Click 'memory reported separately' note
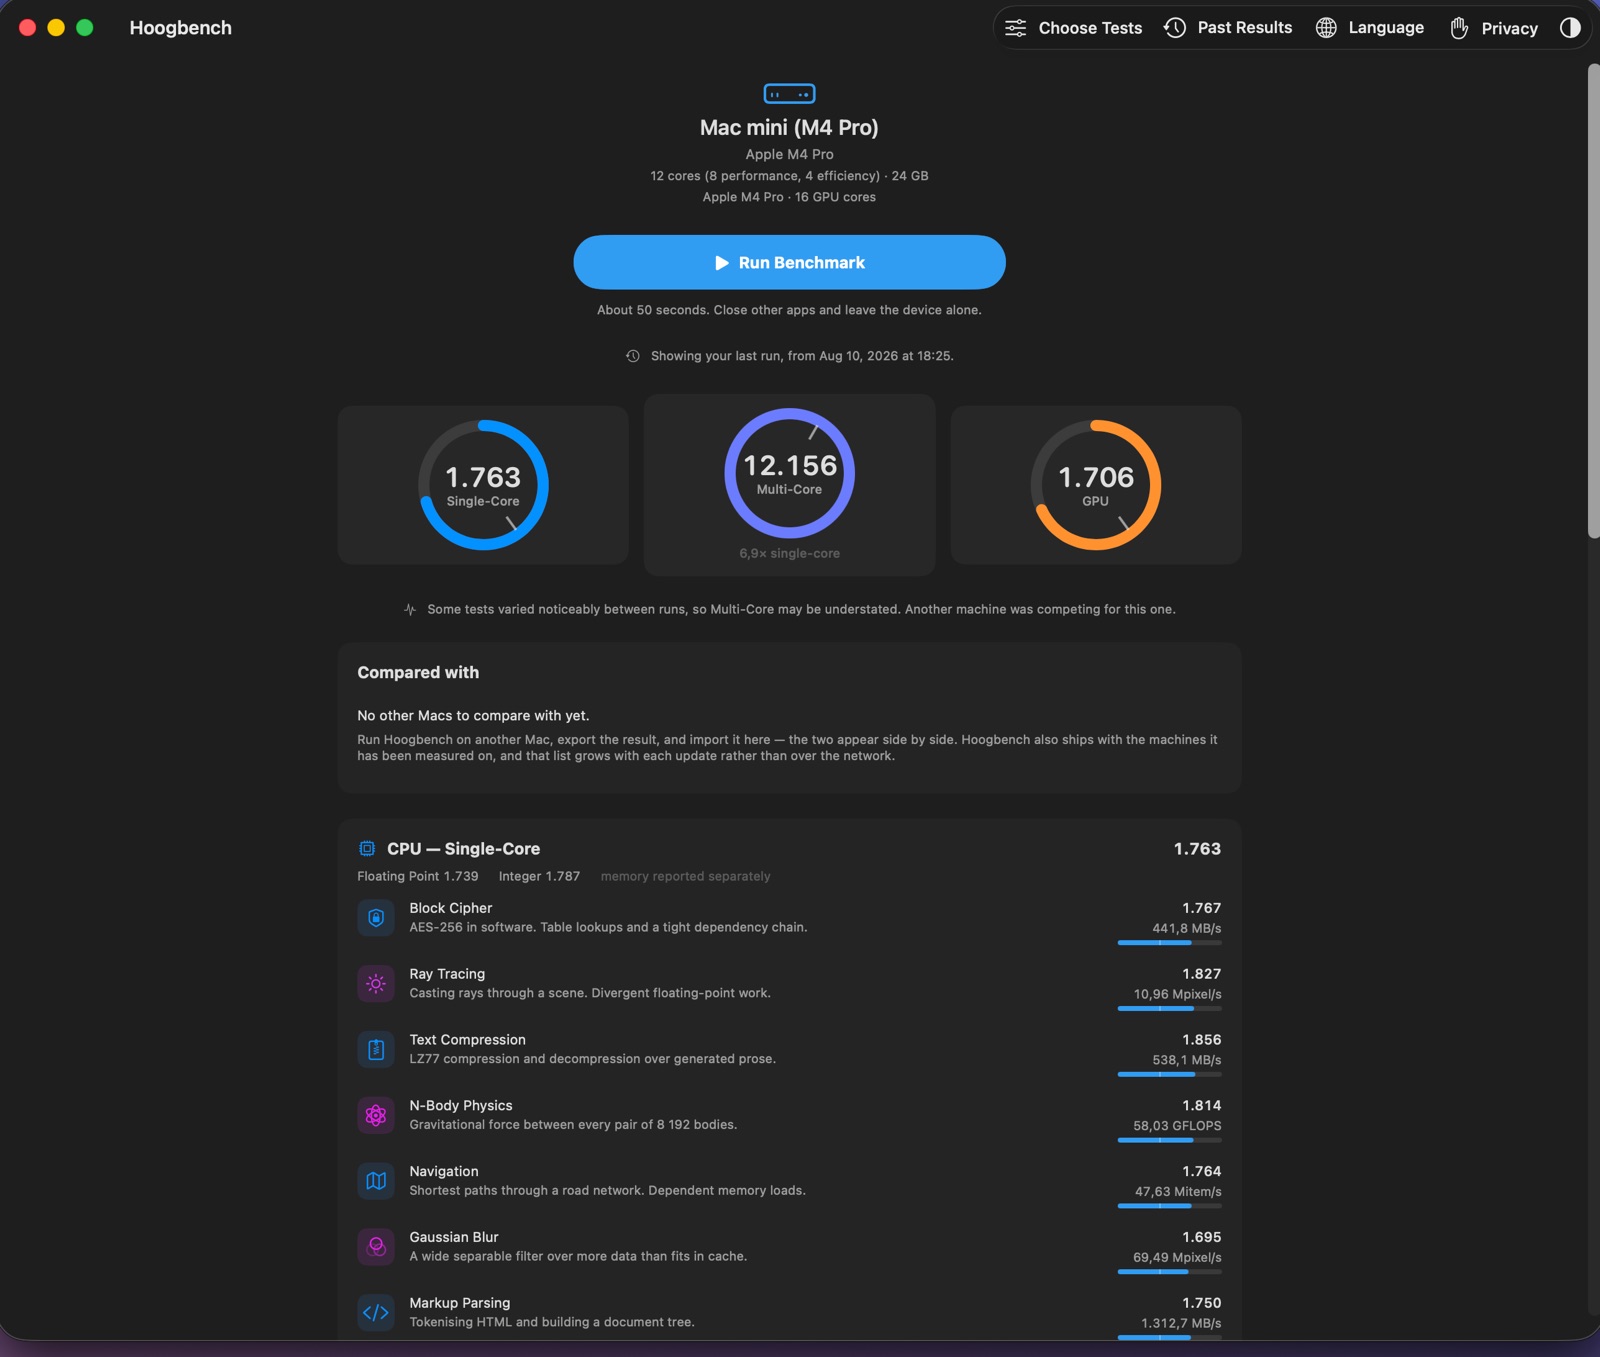 point(686,876)
